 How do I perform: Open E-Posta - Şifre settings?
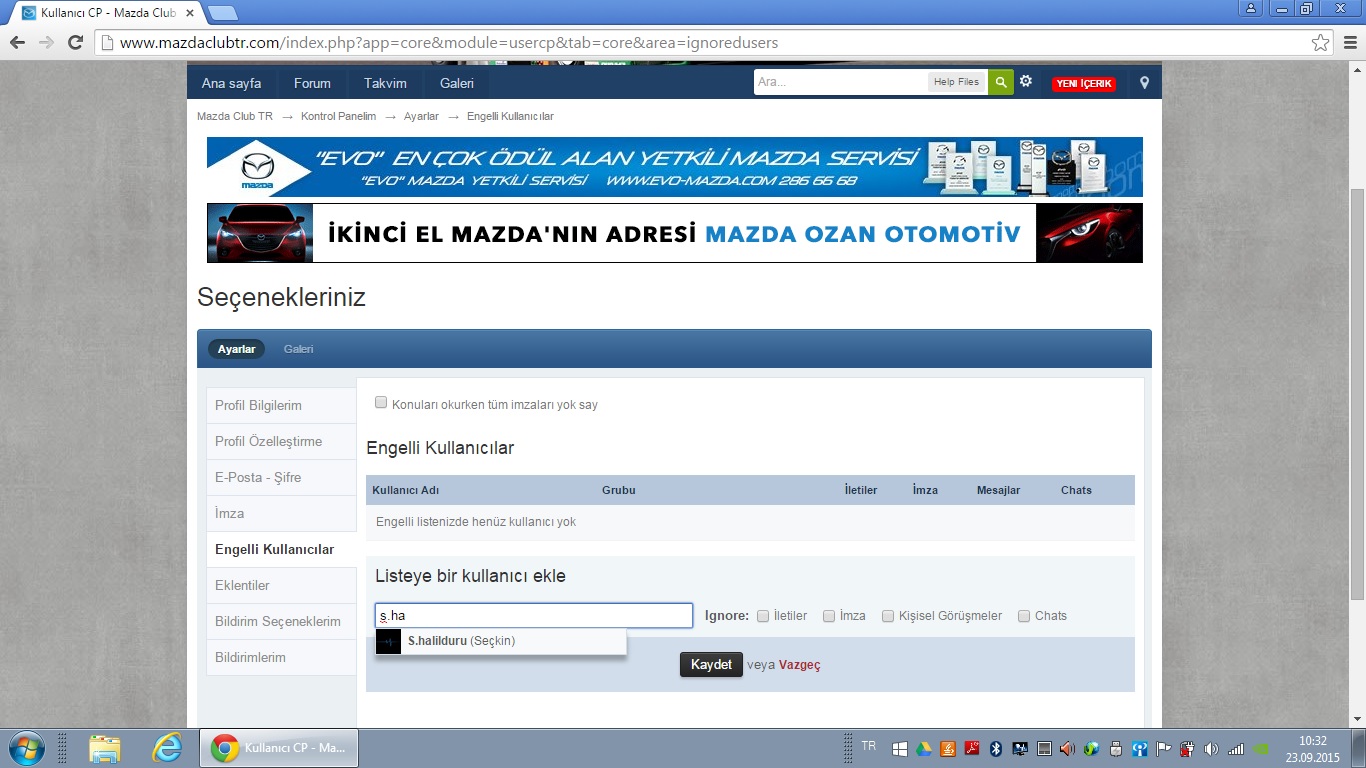(x=281, y=477)
